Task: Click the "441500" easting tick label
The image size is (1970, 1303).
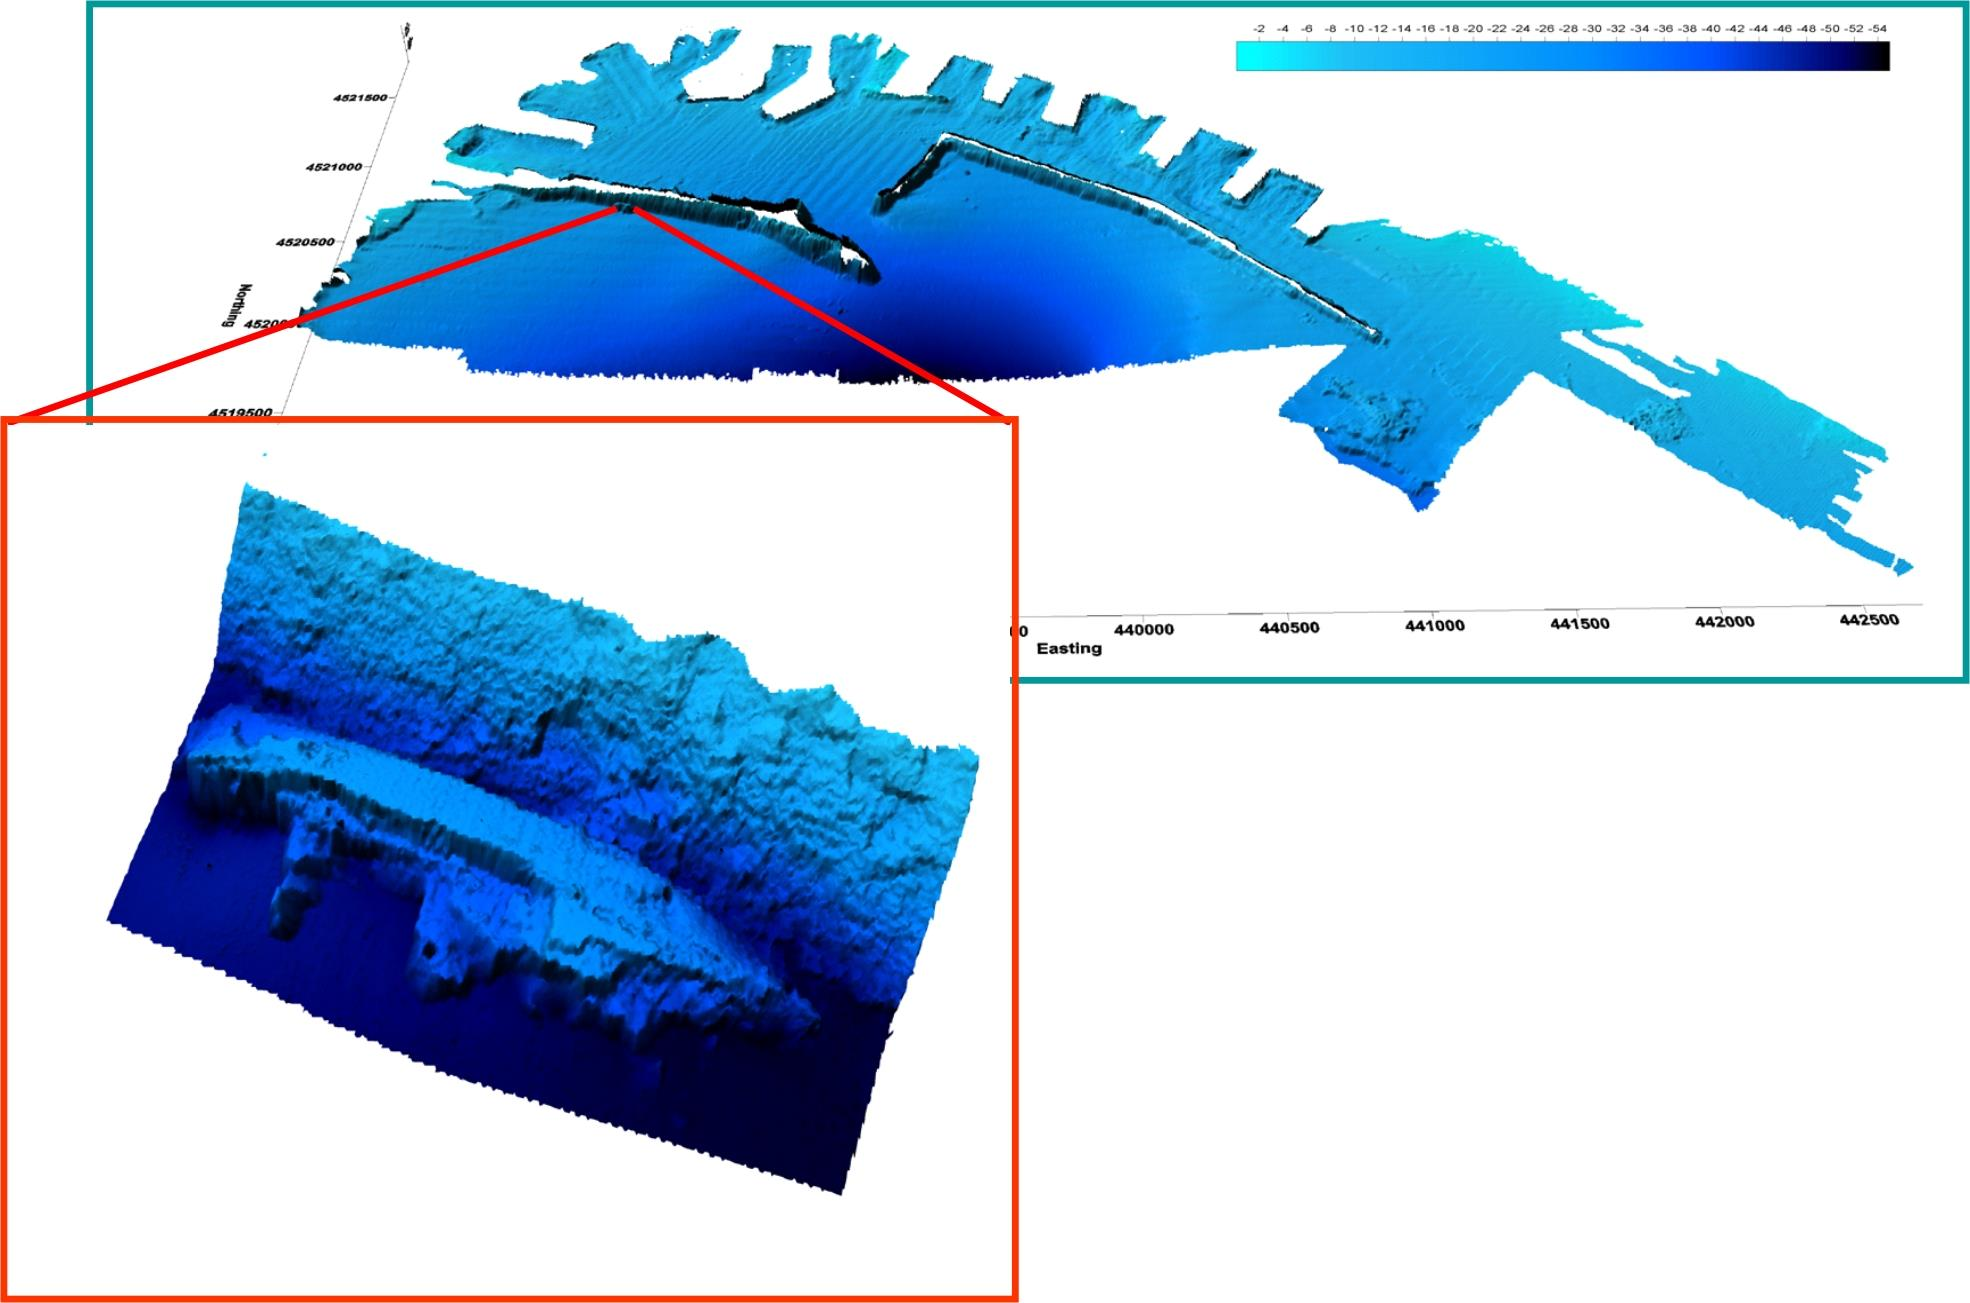Action: 1580,624
